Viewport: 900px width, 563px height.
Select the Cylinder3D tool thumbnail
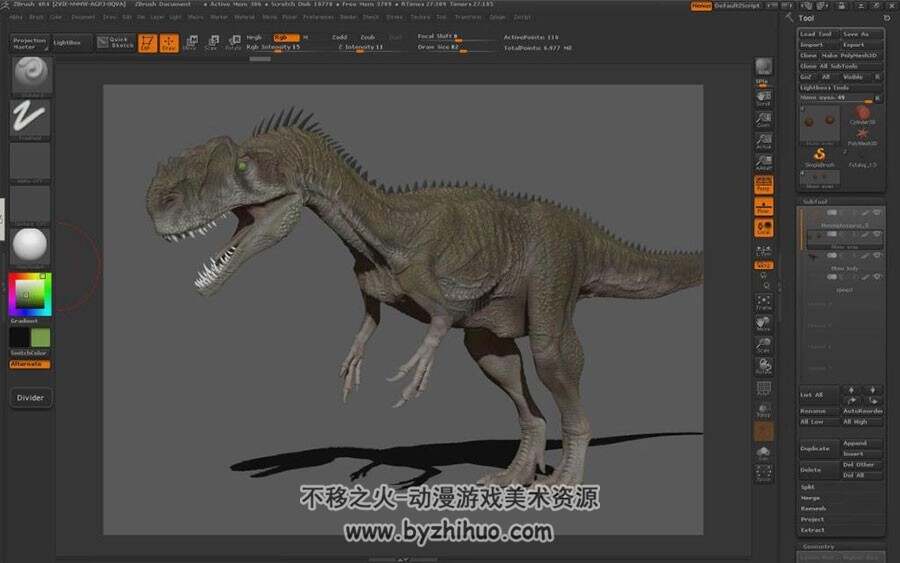pos(862,115)
